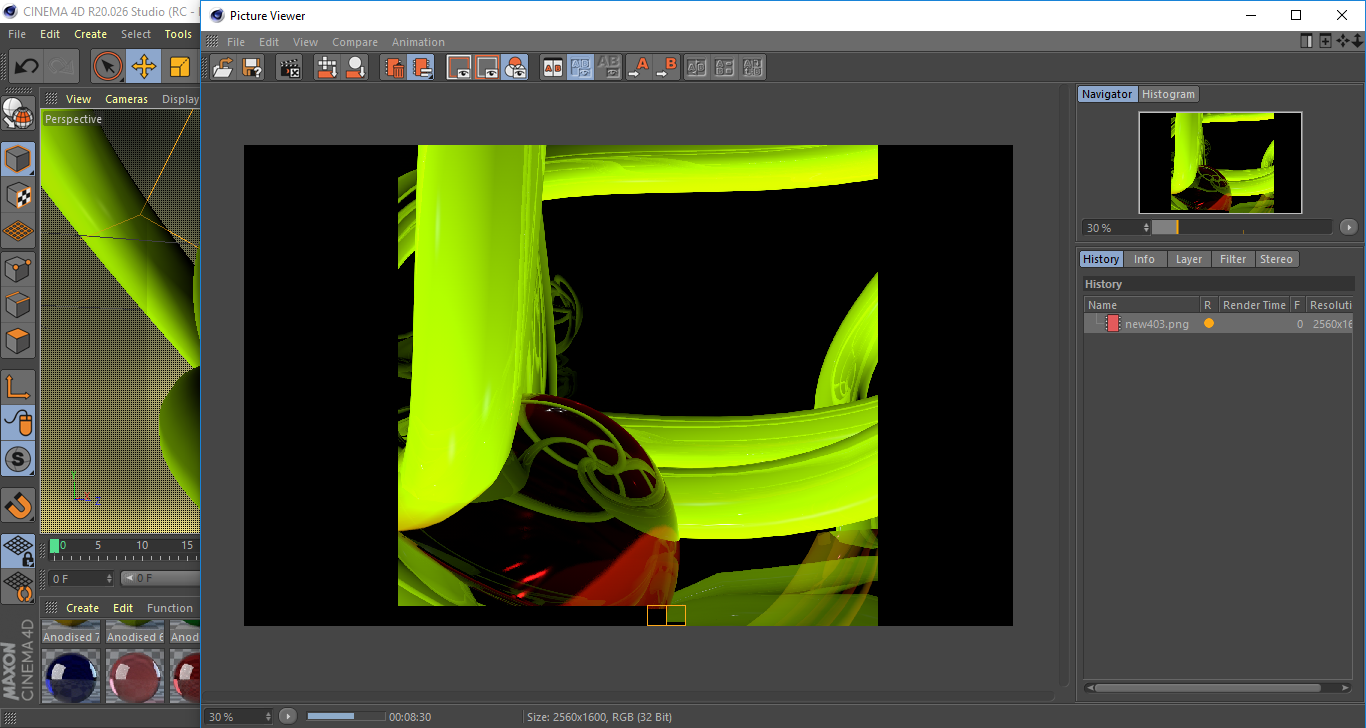Switch to the Layer tab
The height and width of the screenshot is (728, 1366).
1189,259
